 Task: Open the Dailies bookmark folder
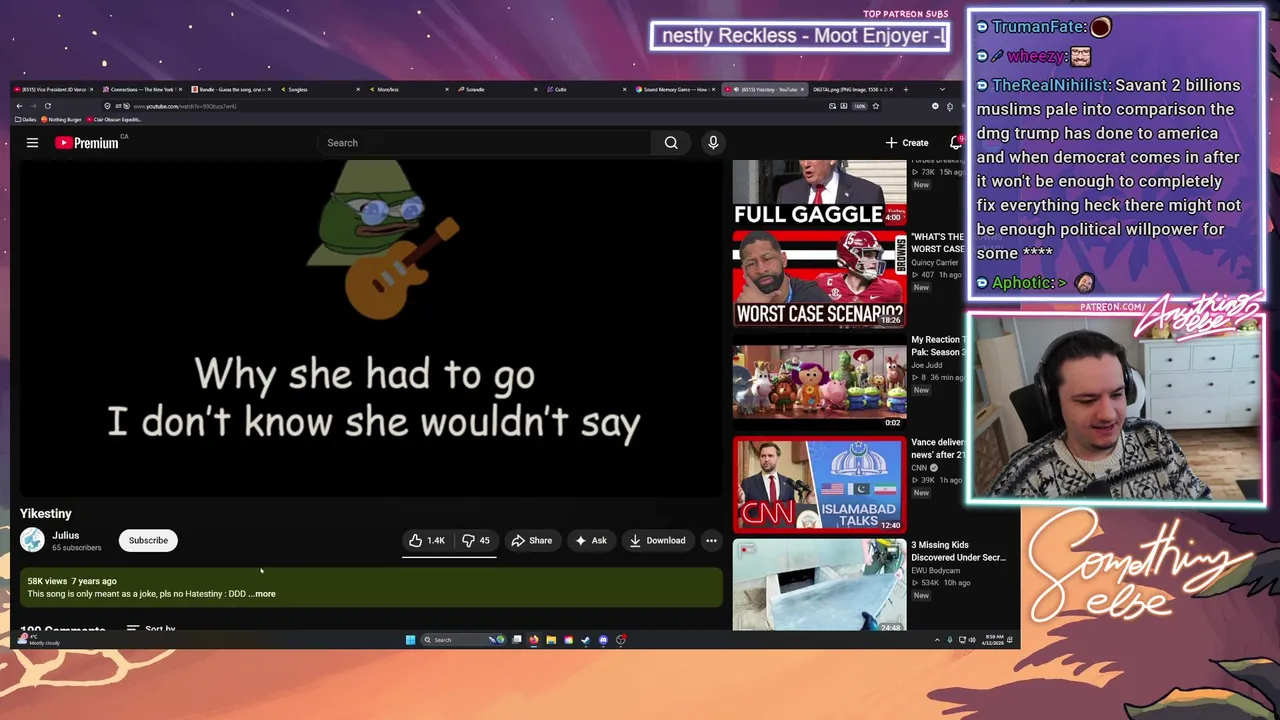tap(26, 120)
